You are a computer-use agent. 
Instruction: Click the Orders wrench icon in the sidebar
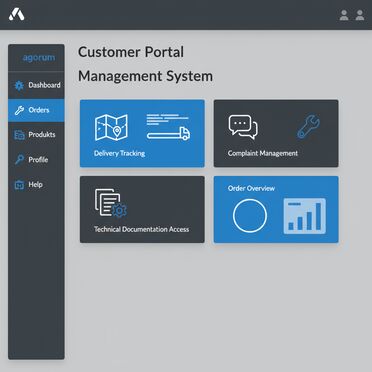click(19, 110)
